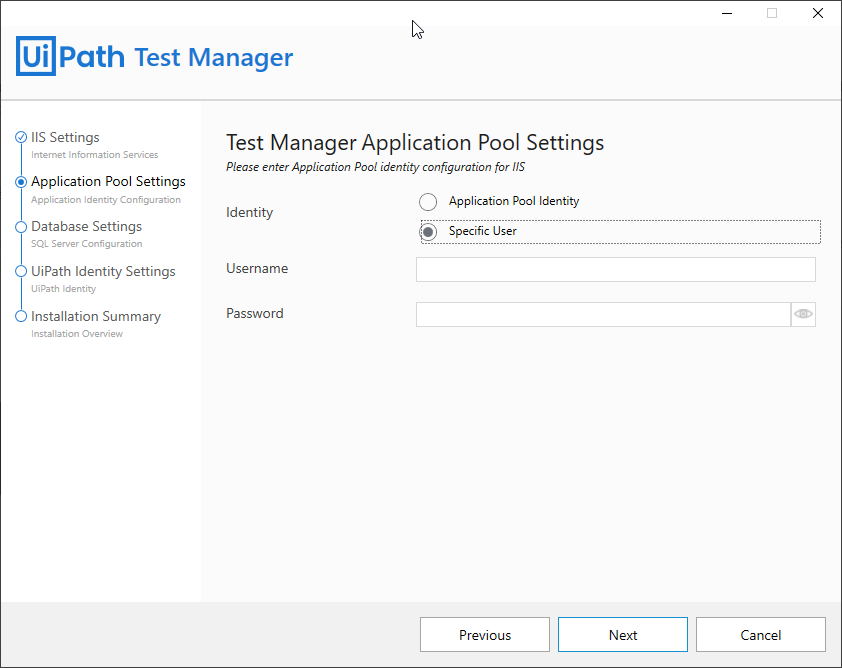Viewport: 842px width, 668px height.
Task: Click the 'Installation Overview' subtitle
Action: [x=77, y=334]
